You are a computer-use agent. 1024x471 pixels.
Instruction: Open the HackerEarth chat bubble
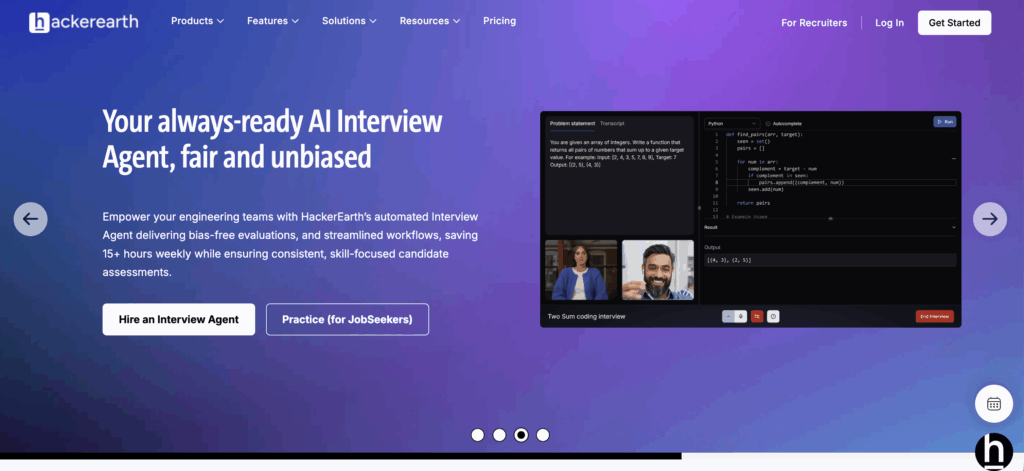pos(994,452)
